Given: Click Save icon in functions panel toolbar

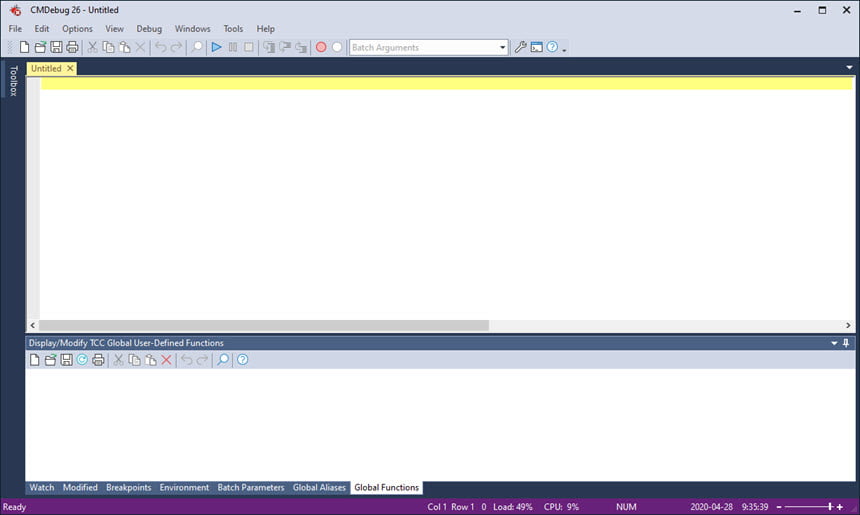Looking at the screenshot, I should pyautogui.click(x=66, y=360).
